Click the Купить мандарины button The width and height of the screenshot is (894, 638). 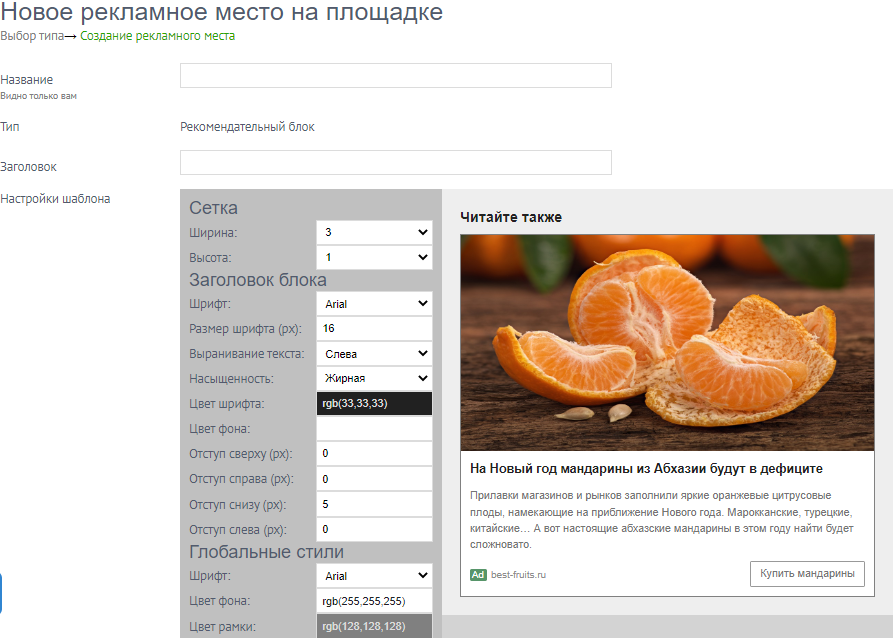tap(807, 574)
